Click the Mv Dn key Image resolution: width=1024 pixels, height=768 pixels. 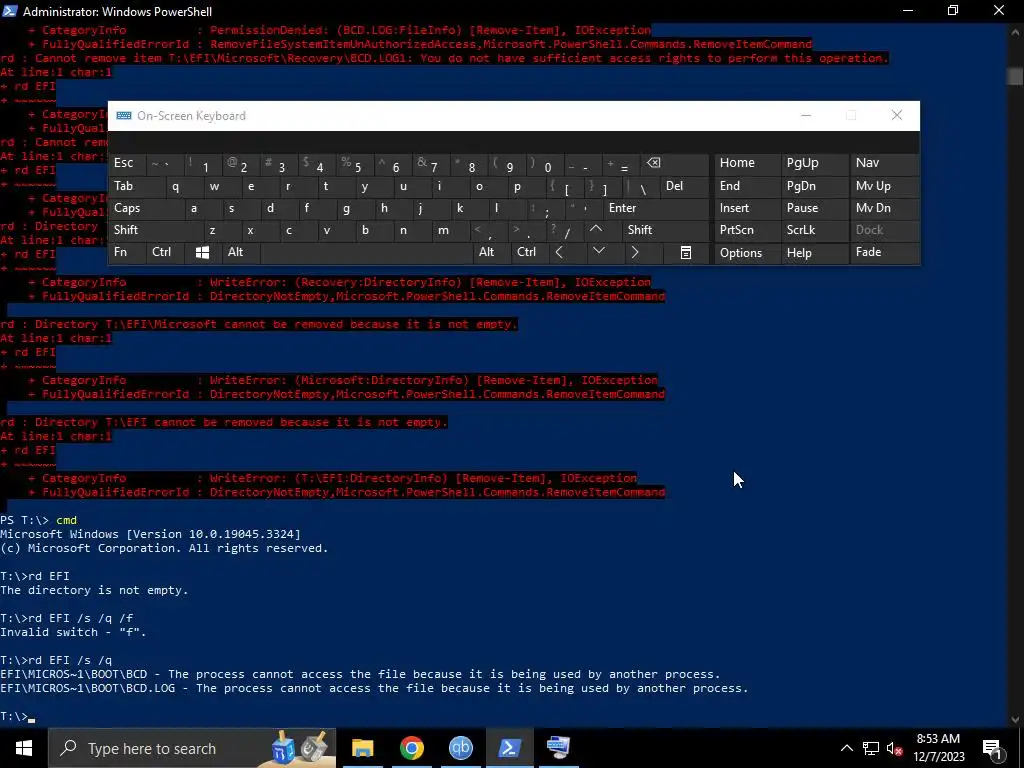884,208
